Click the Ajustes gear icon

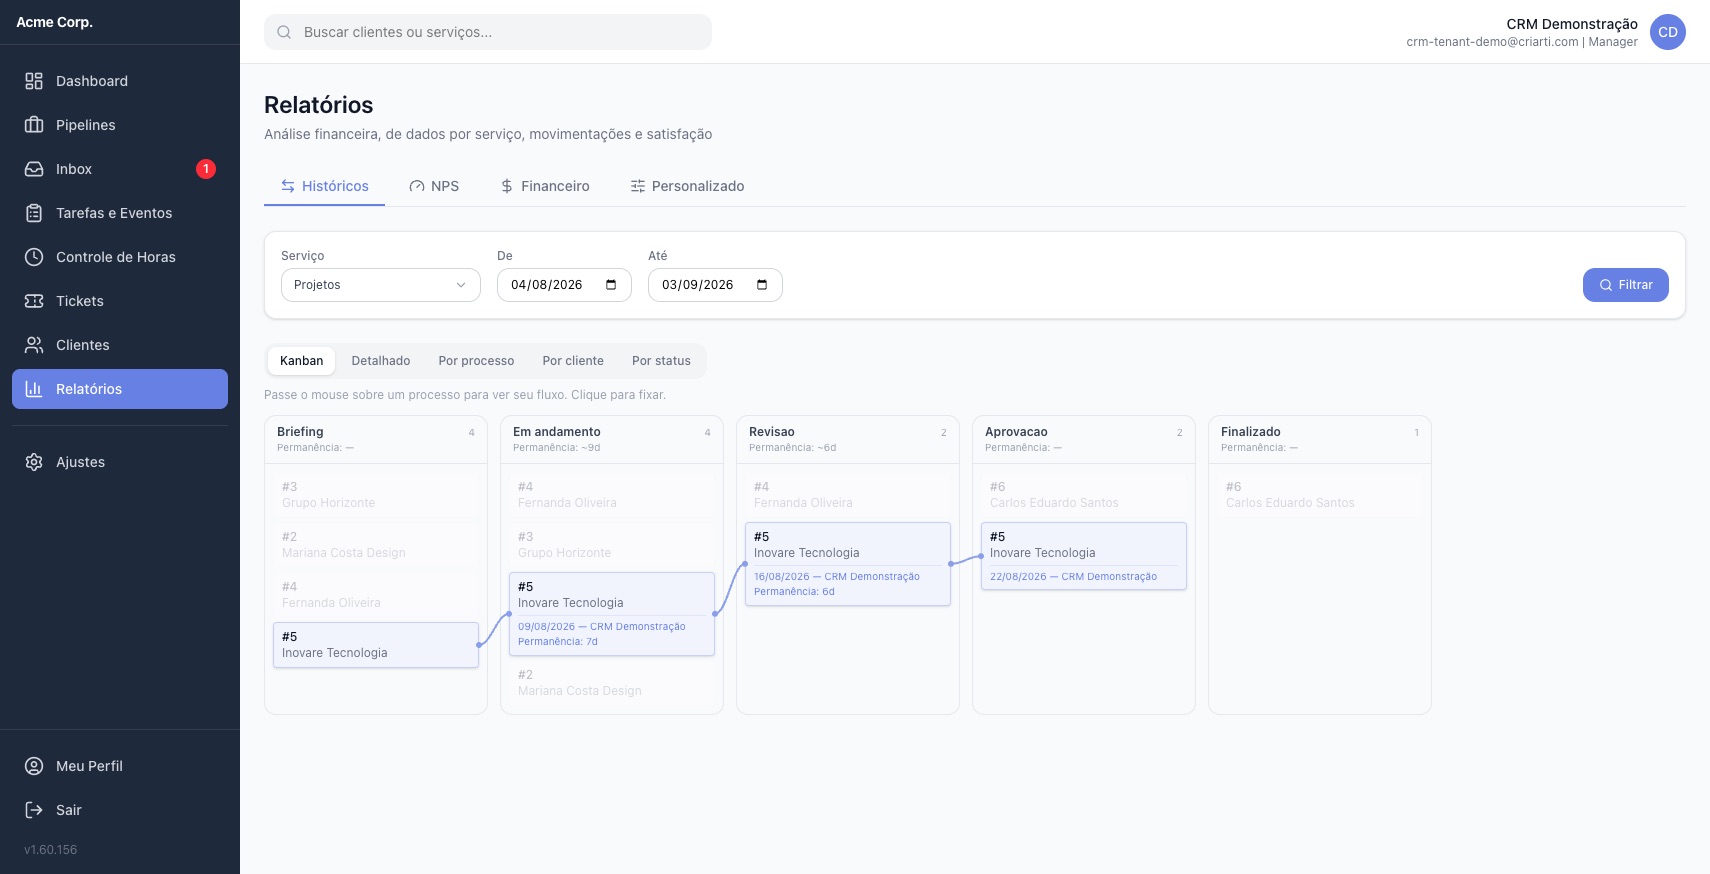[34, 462]
